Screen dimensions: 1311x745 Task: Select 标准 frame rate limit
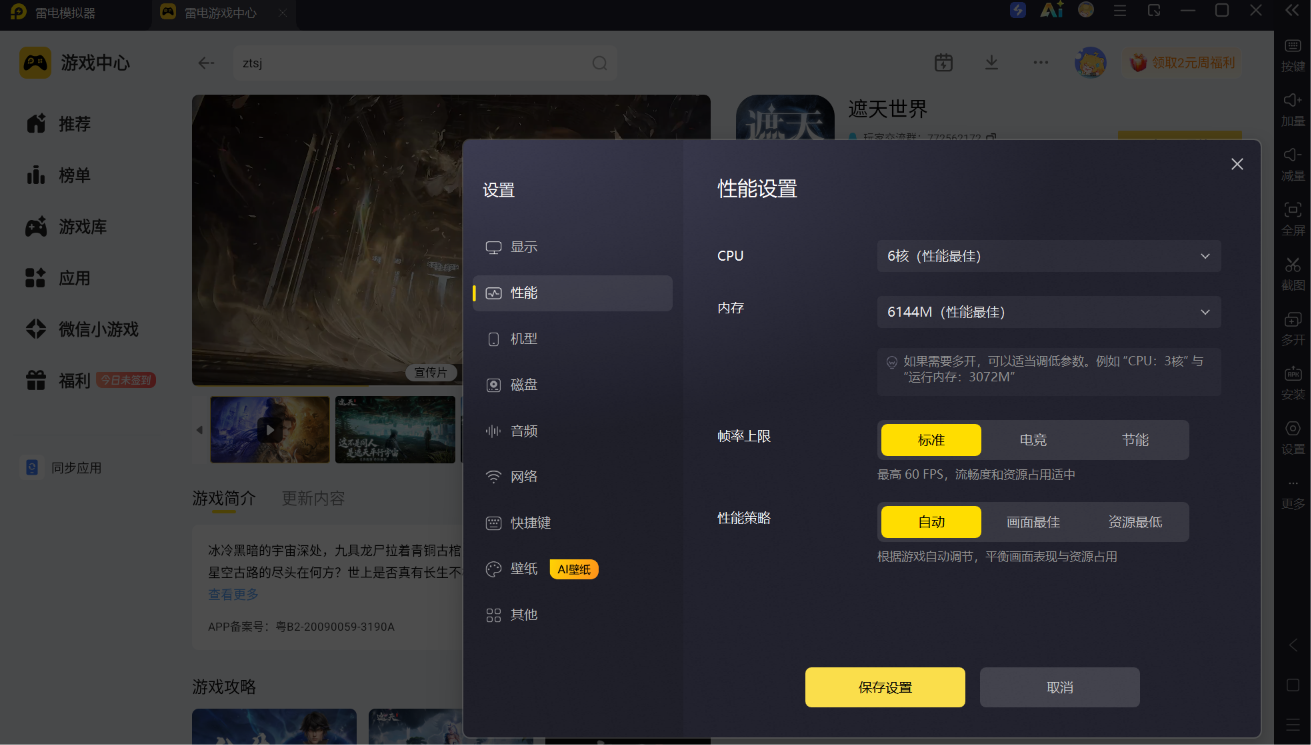coord(931,440)
